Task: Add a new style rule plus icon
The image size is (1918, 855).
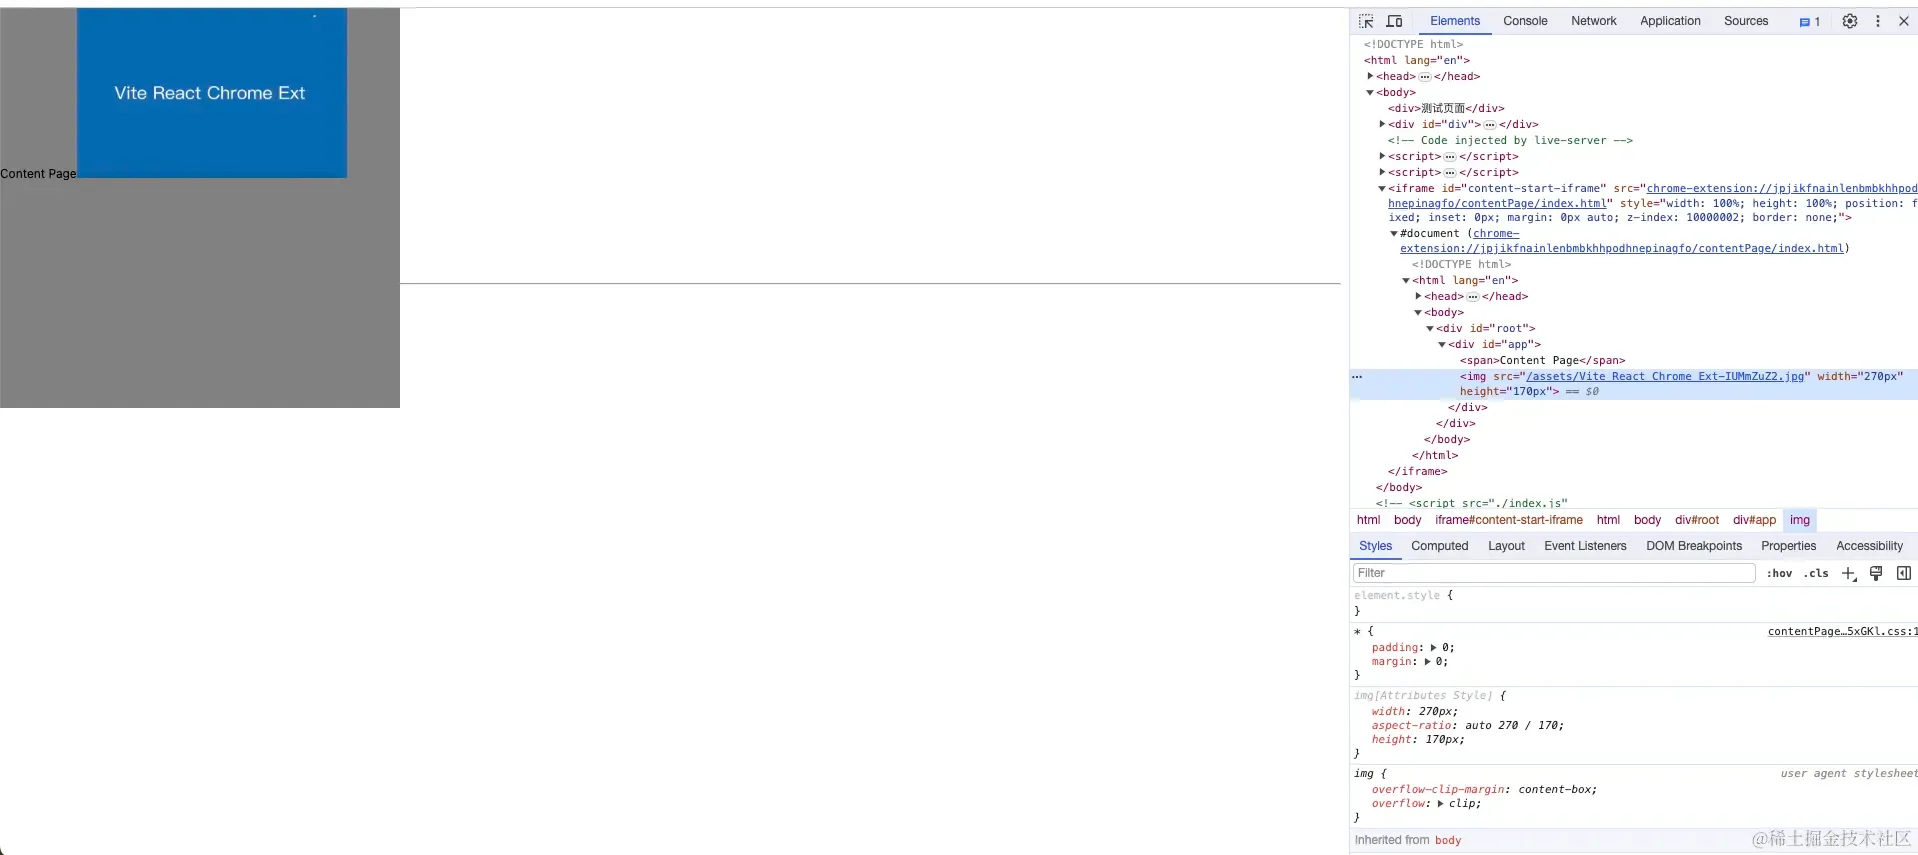Action: click(x=1849, y=574)
